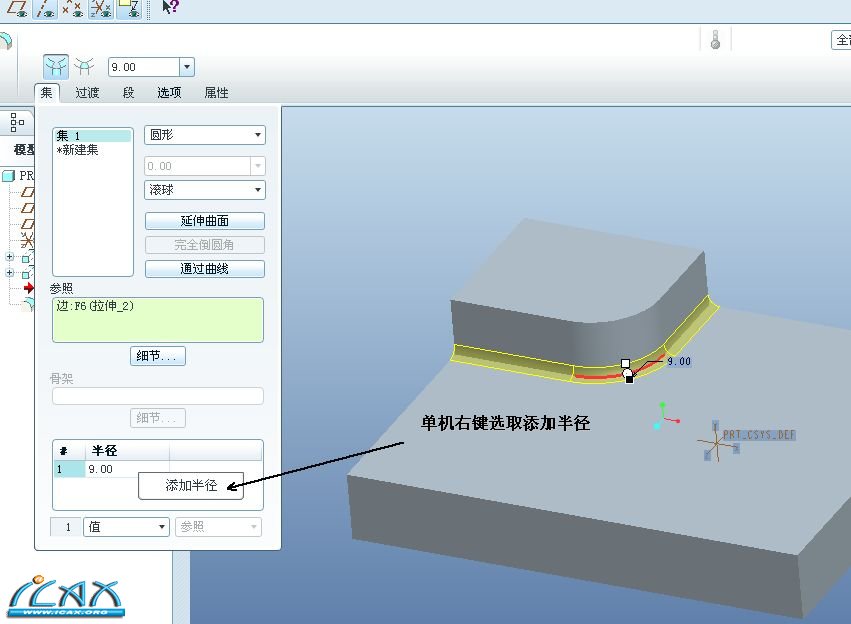Open the 集 tab

click(47, 93)
